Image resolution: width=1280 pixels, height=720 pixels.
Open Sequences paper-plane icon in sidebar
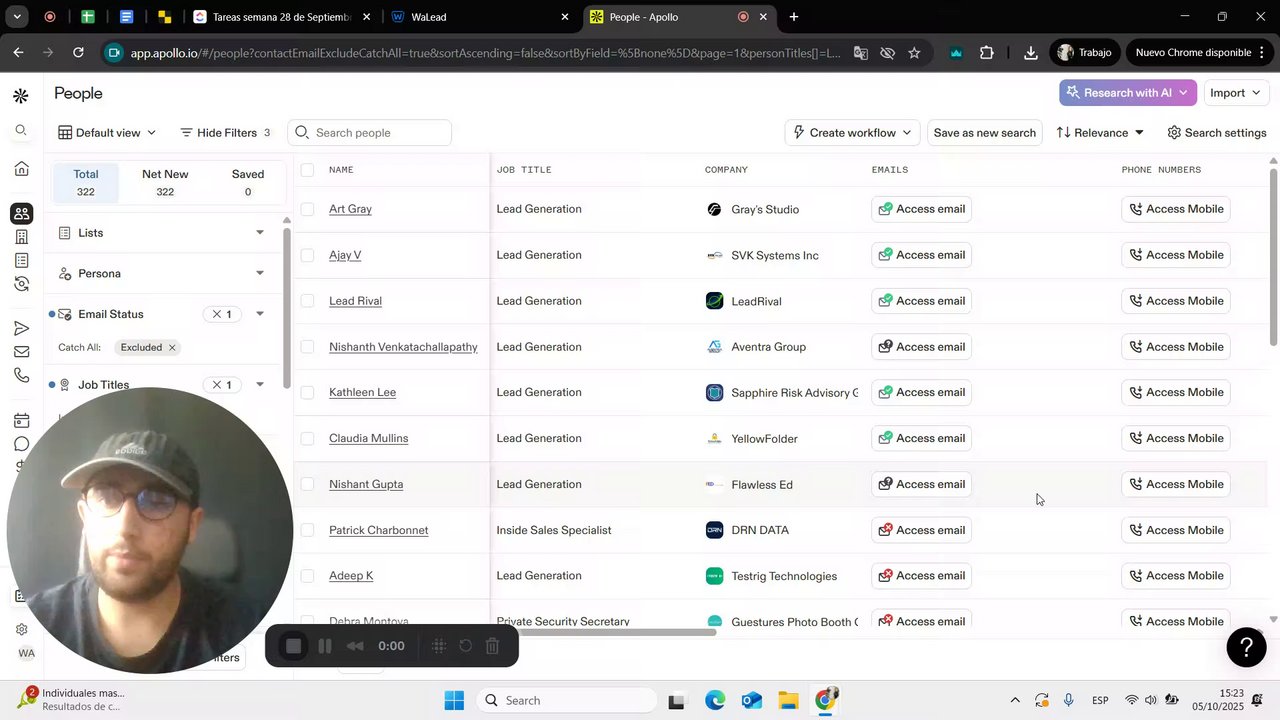[21, 328]
